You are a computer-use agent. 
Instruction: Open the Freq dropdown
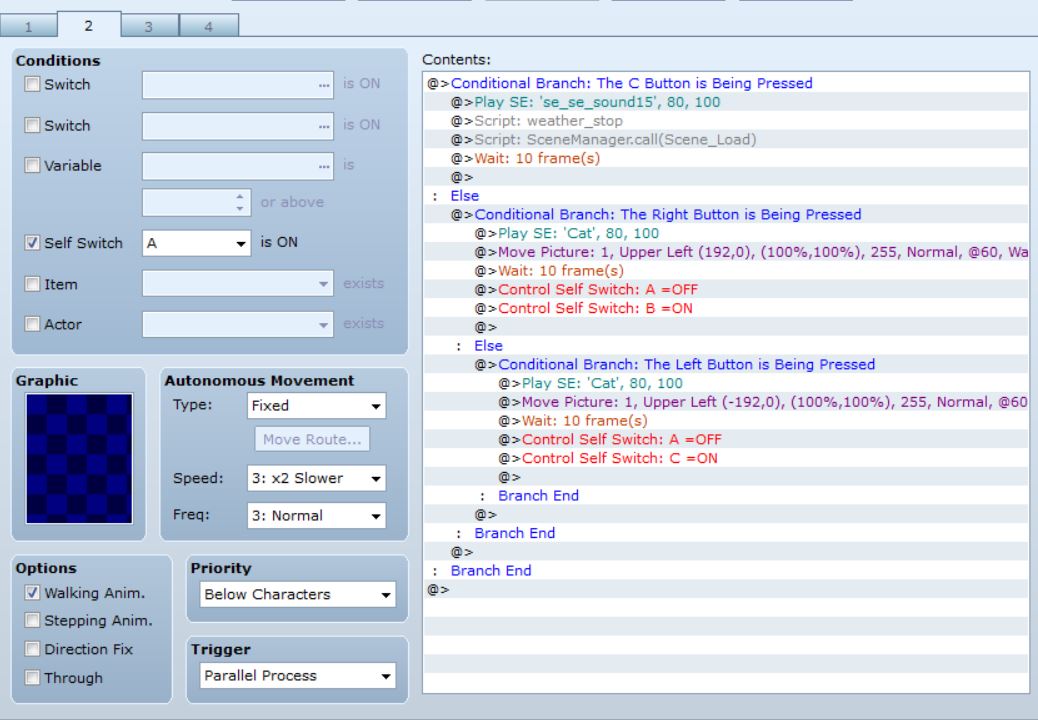click(x=316, y=516)
